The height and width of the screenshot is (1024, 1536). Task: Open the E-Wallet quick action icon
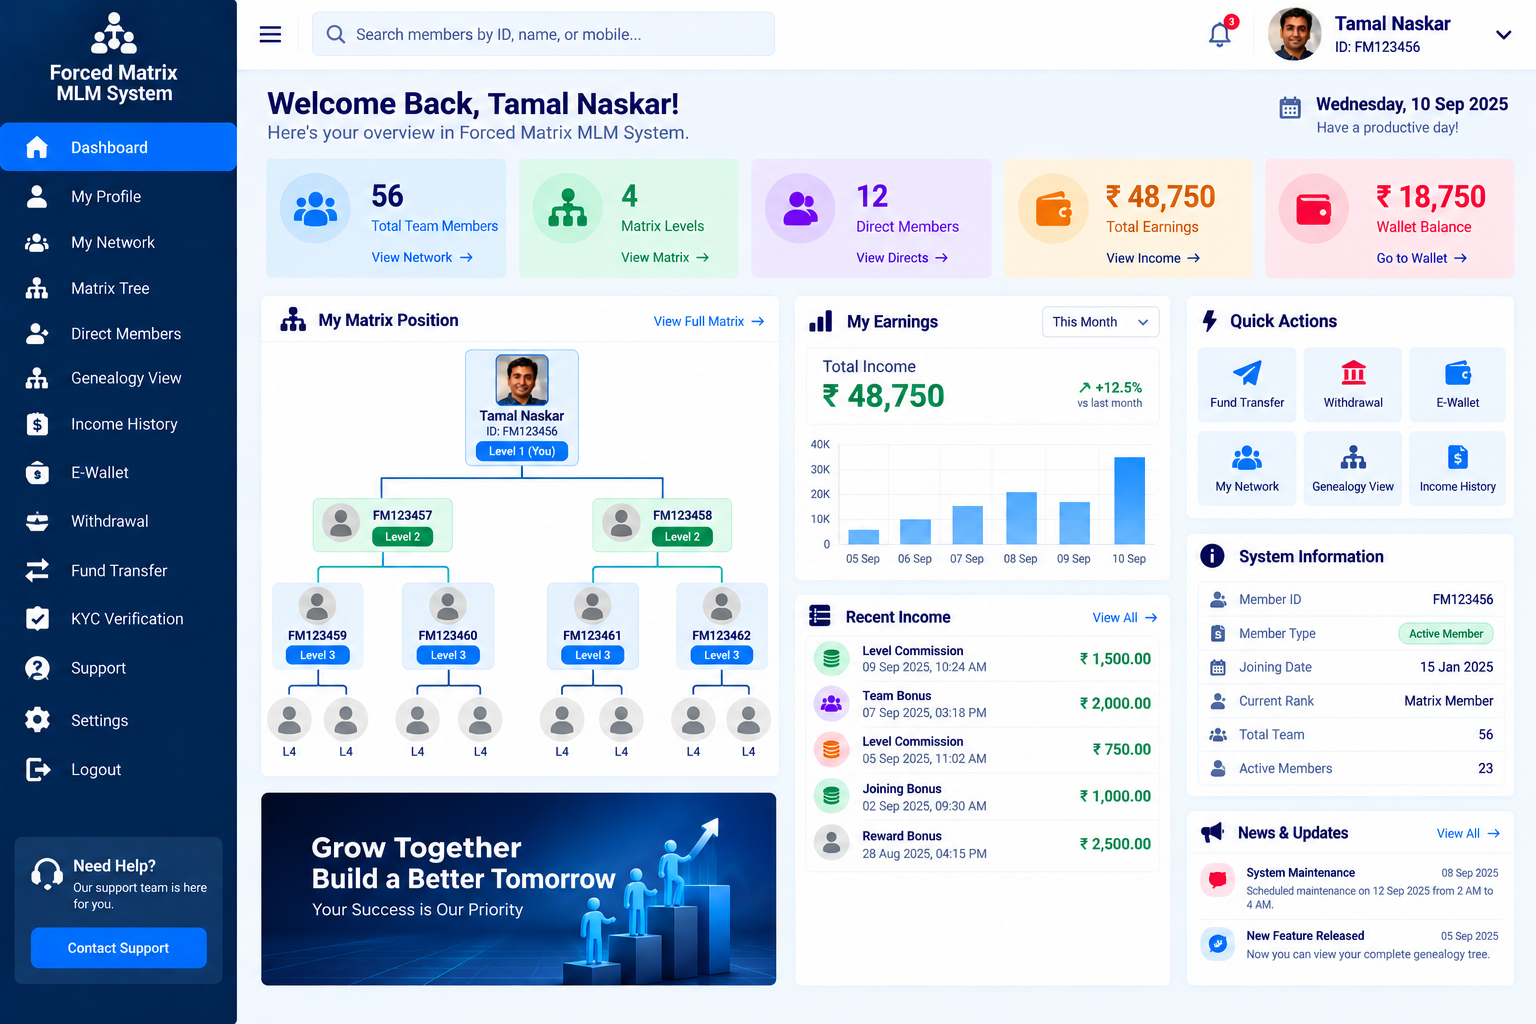pyautogui.click(x=1458, y=373)
